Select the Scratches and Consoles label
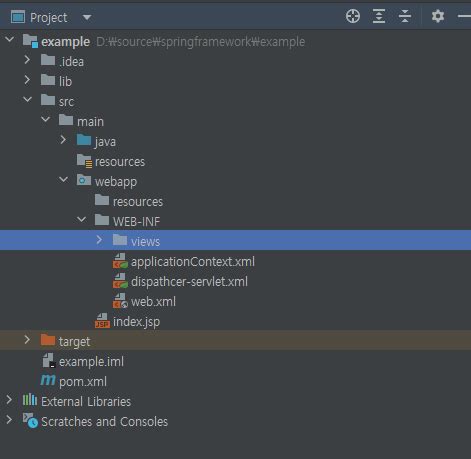Viewport: 471px width, 459px height. point(105,422)
